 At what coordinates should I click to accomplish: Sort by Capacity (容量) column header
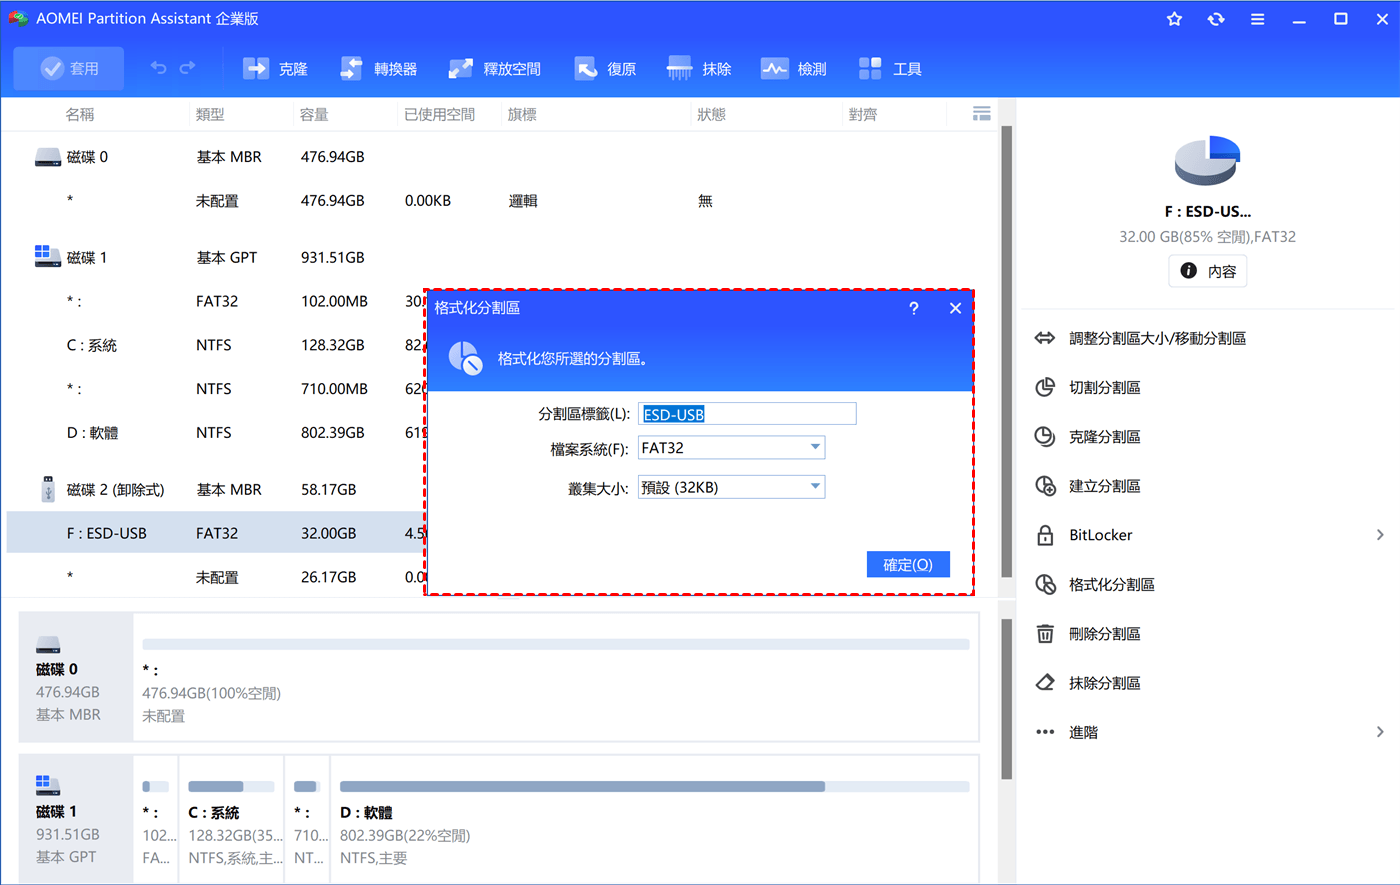tap(314, 114)
